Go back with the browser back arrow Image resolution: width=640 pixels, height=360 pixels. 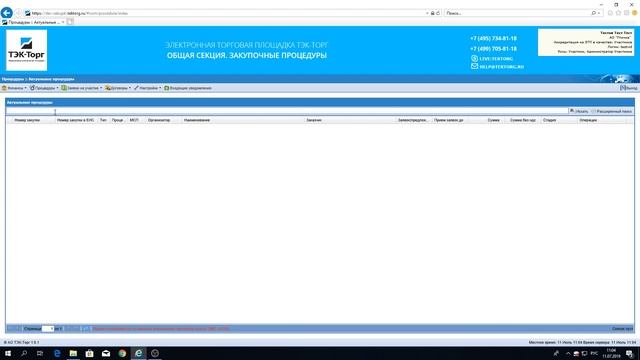(7, 13)
